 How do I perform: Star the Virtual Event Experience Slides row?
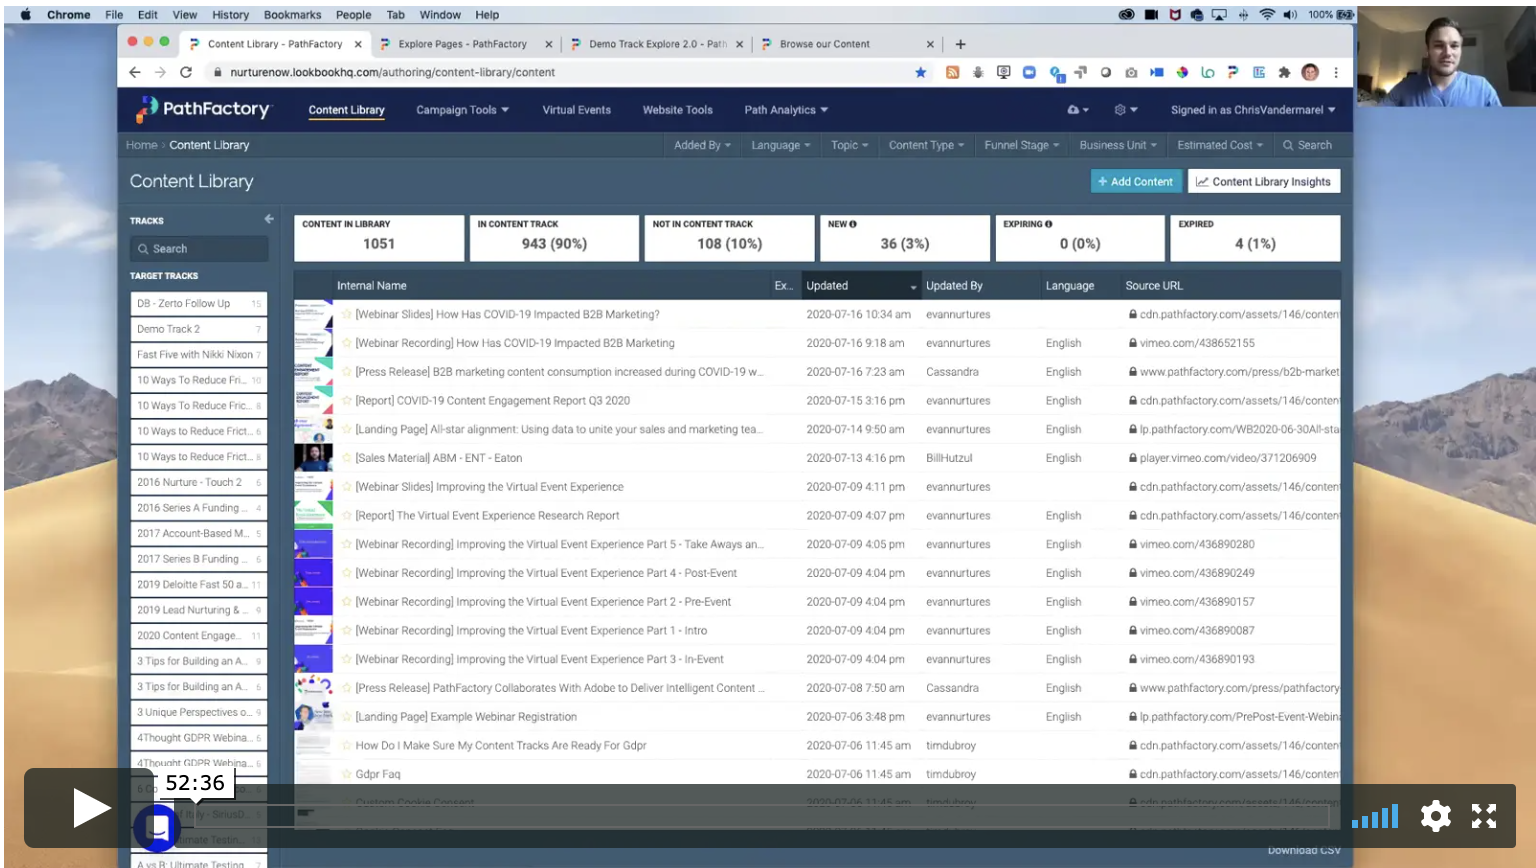click(347, 487)
